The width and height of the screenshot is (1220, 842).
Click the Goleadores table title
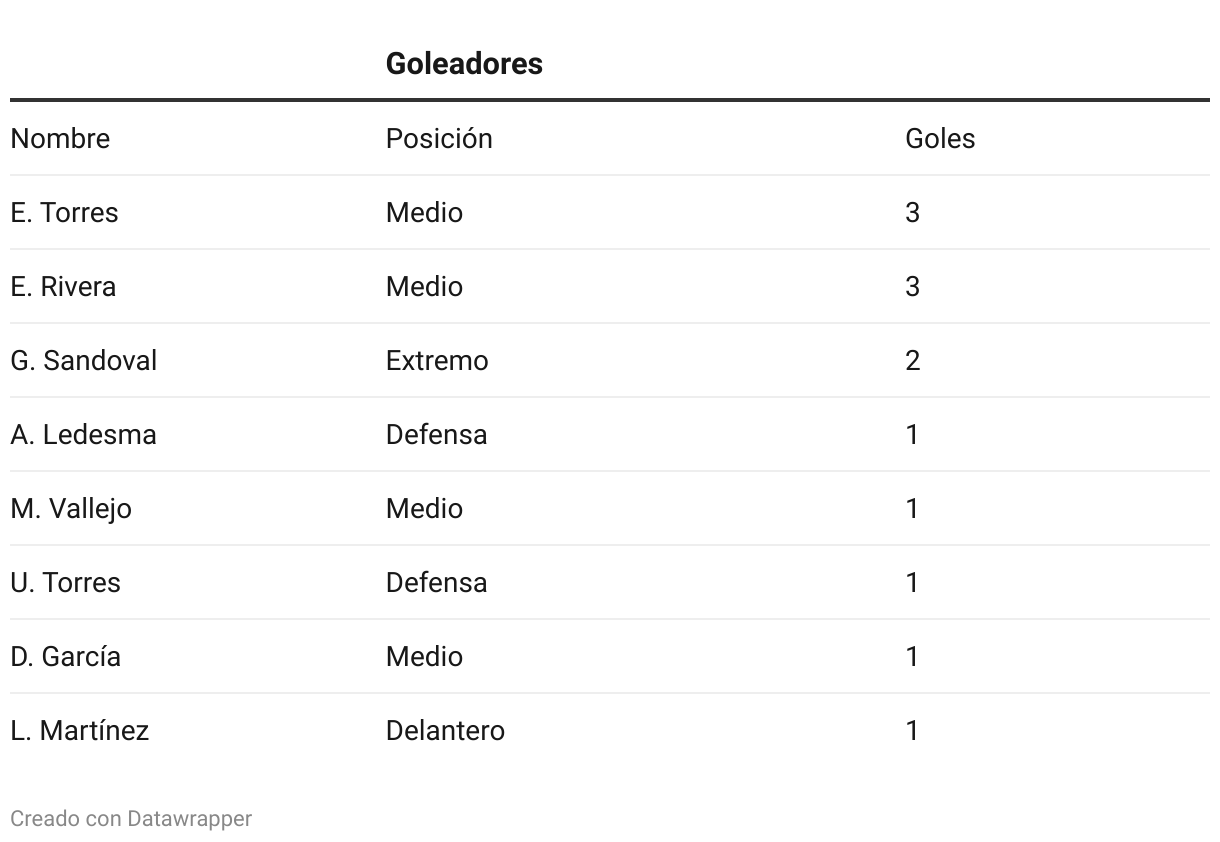click(464, 63)
